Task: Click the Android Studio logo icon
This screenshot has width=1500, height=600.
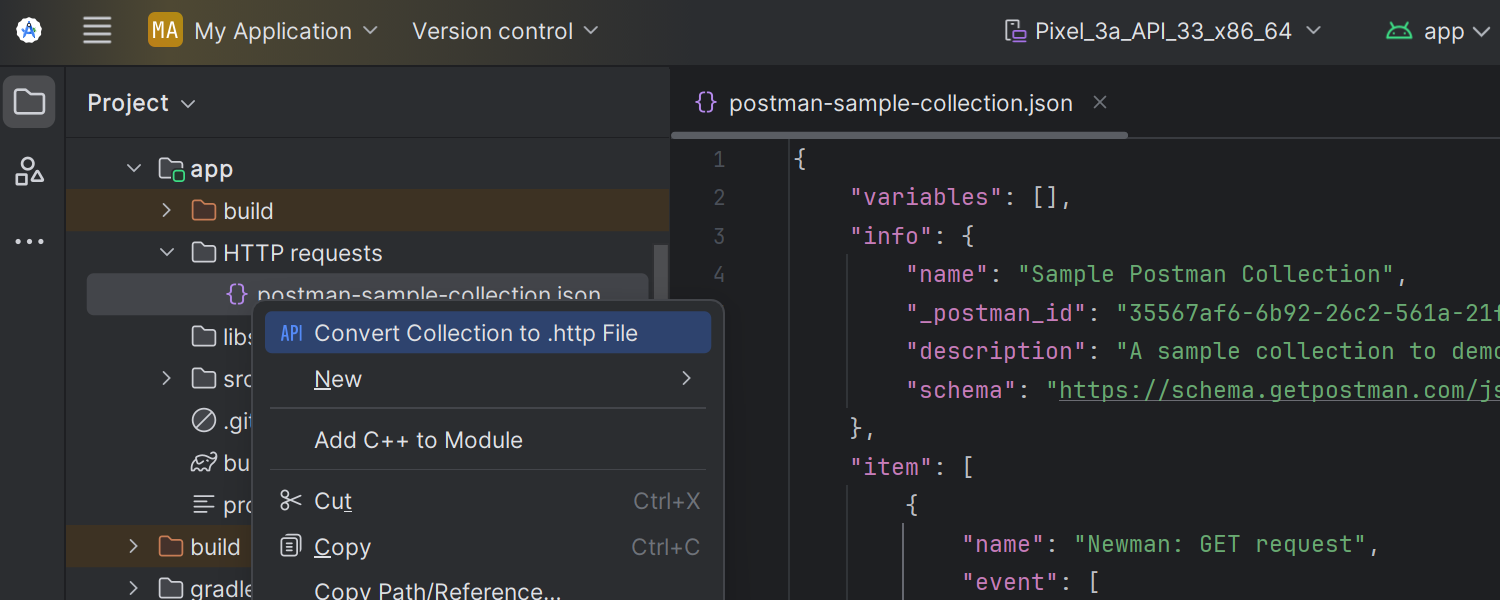Action: tap(29, 31)
